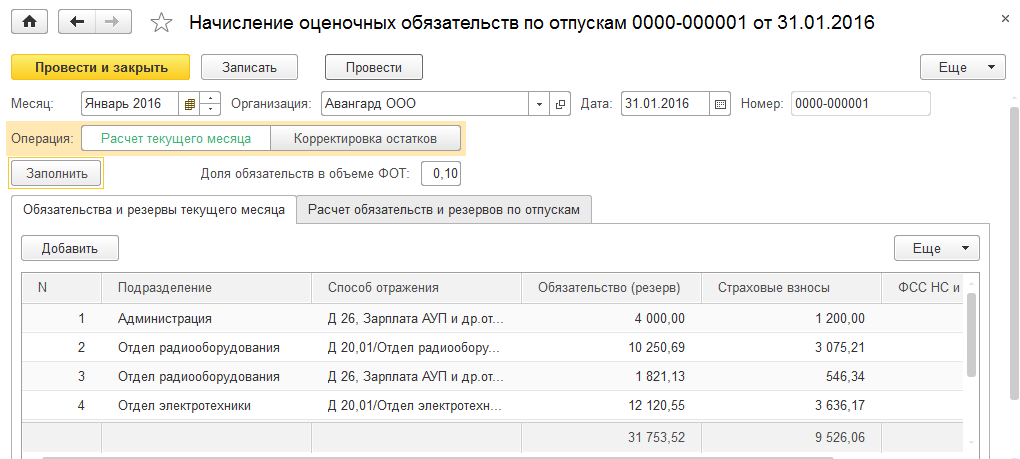Select Расчет текущего месяца operation
Viewport: 1020px width, 459px height.
pos(175,138)
